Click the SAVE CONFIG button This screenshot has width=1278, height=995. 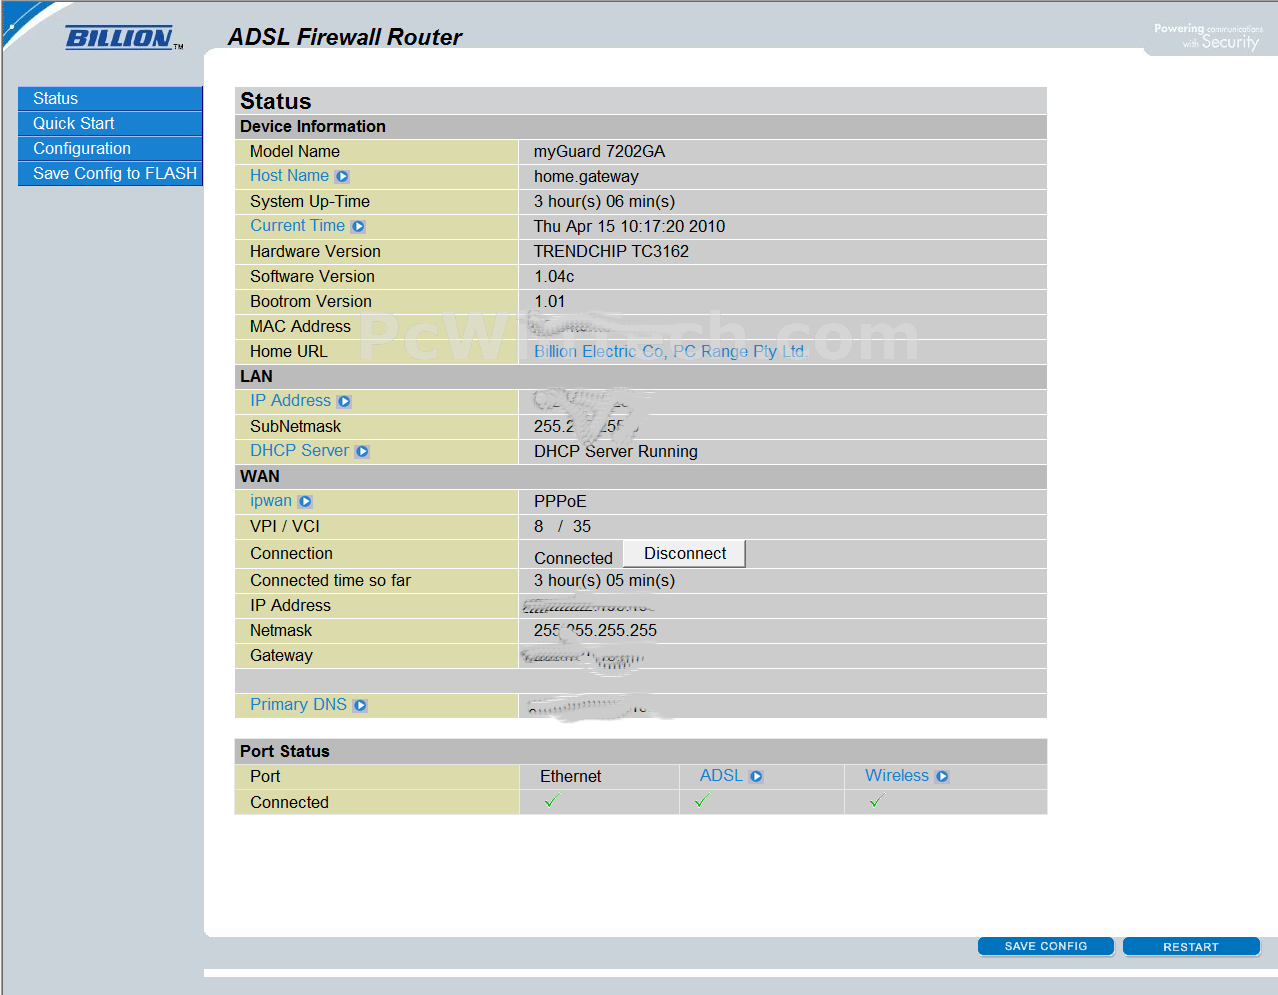pos(1046,946)
